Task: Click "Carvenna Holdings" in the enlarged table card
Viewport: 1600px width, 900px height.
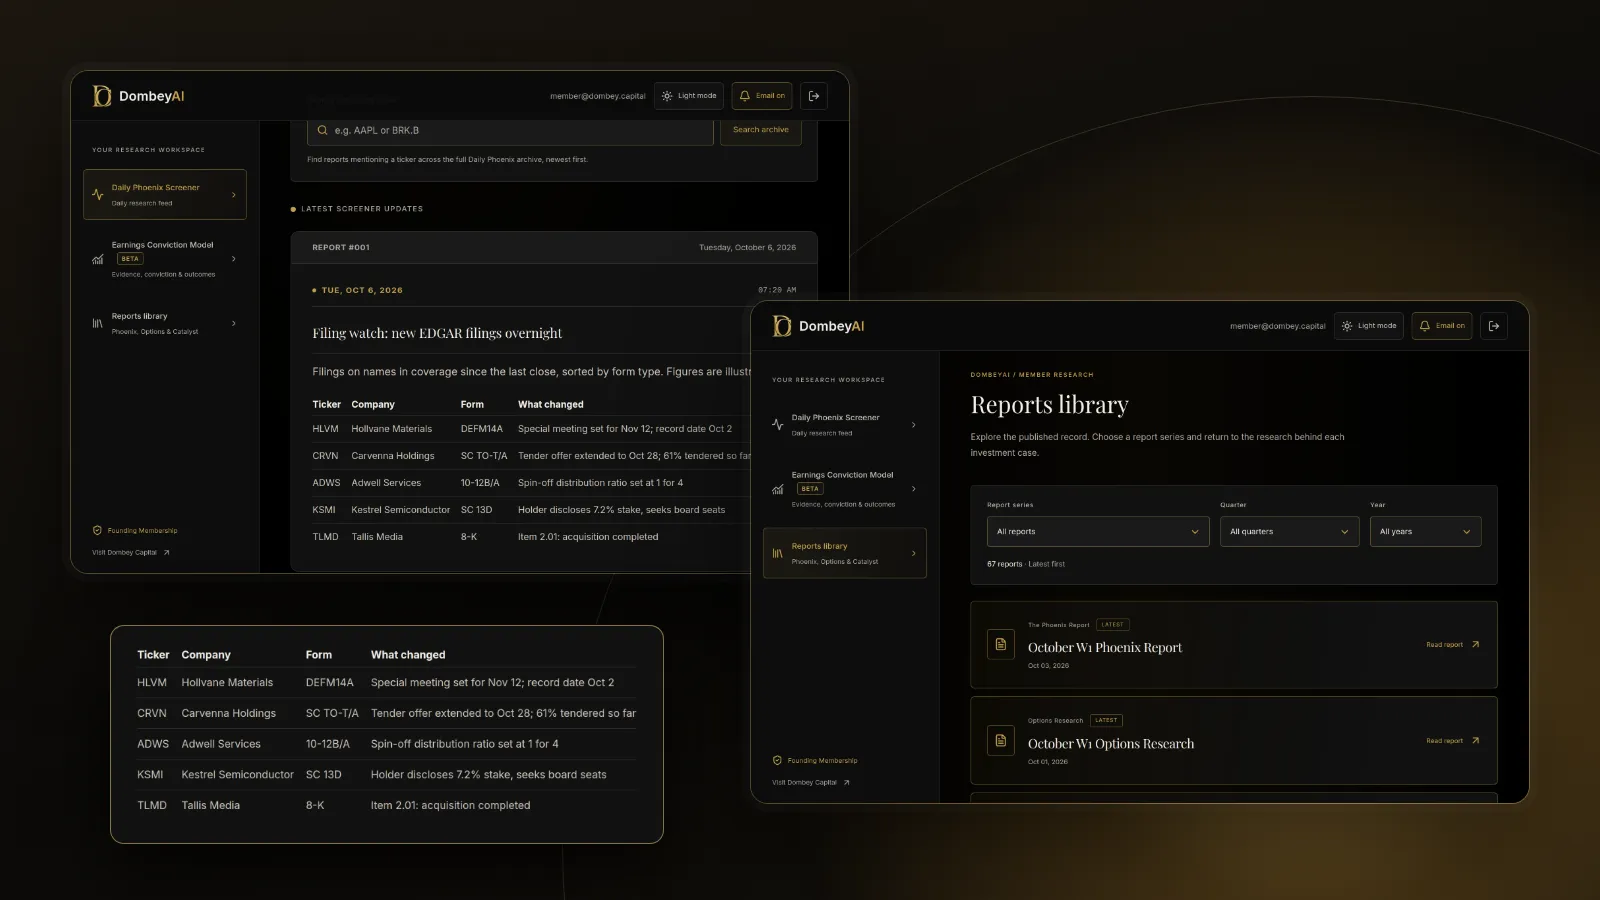Action: pyautogui.click(x=229, y=713)
